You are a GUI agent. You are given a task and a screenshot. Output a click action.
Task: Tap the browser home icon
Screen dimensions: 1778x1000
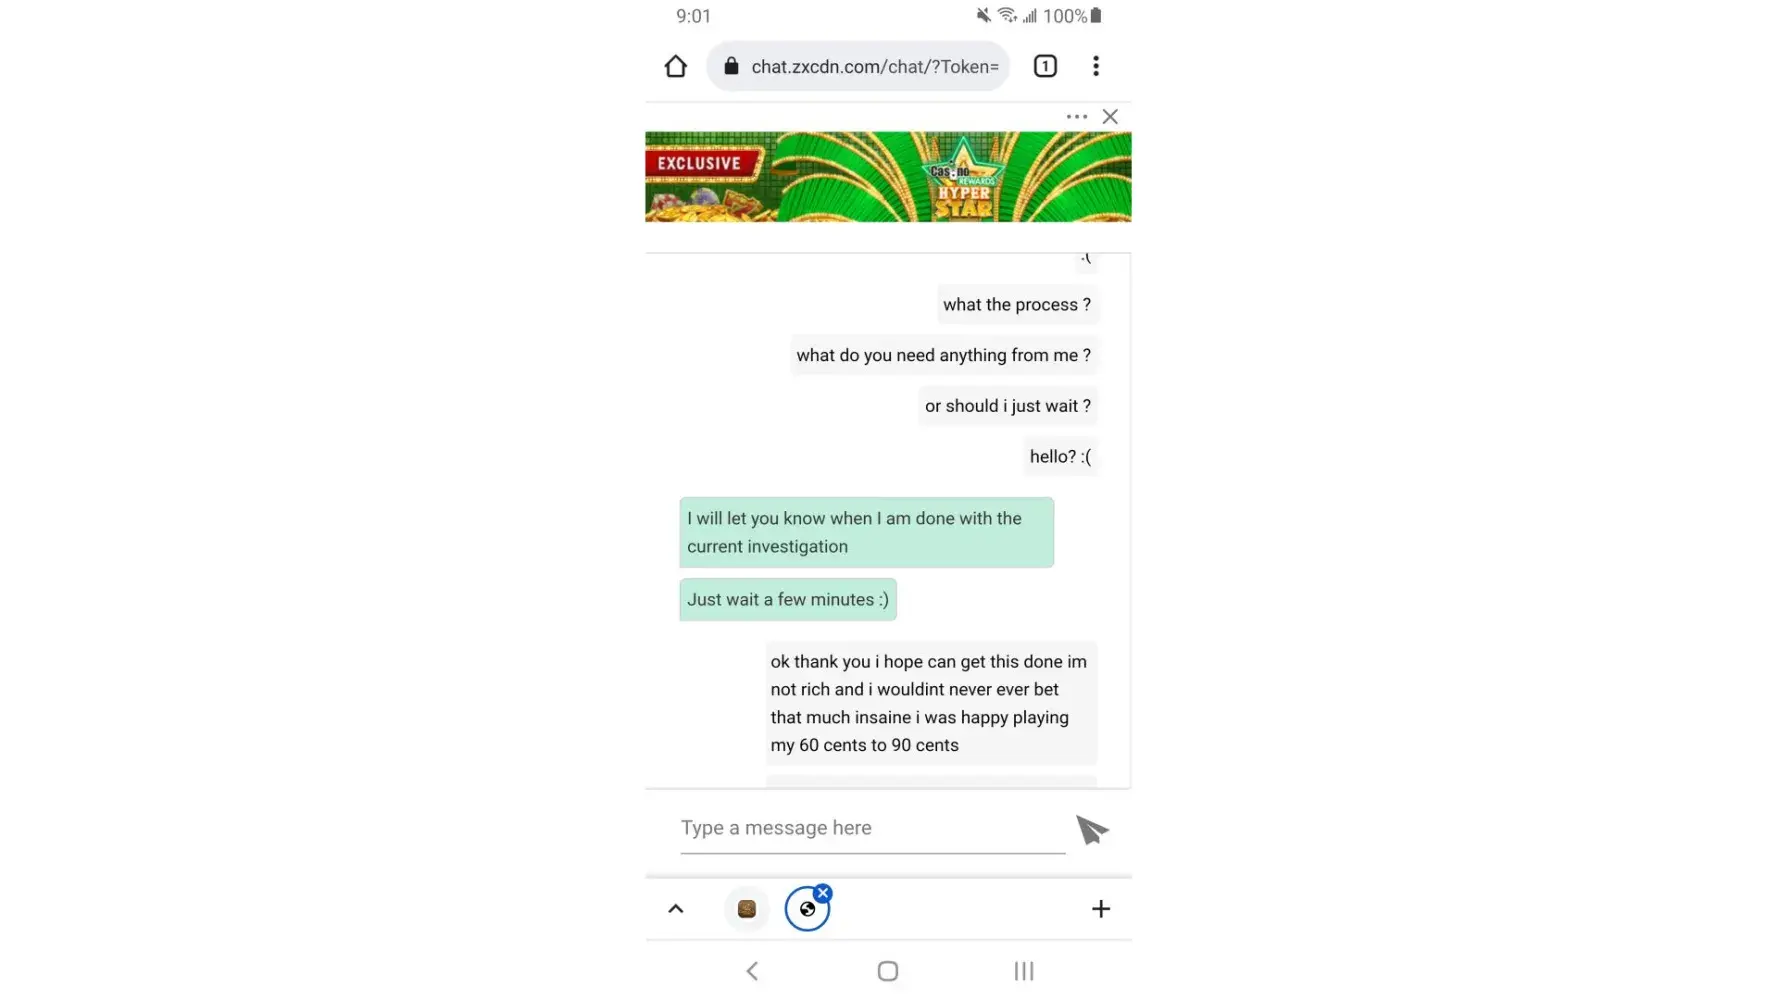coord(676,66)
